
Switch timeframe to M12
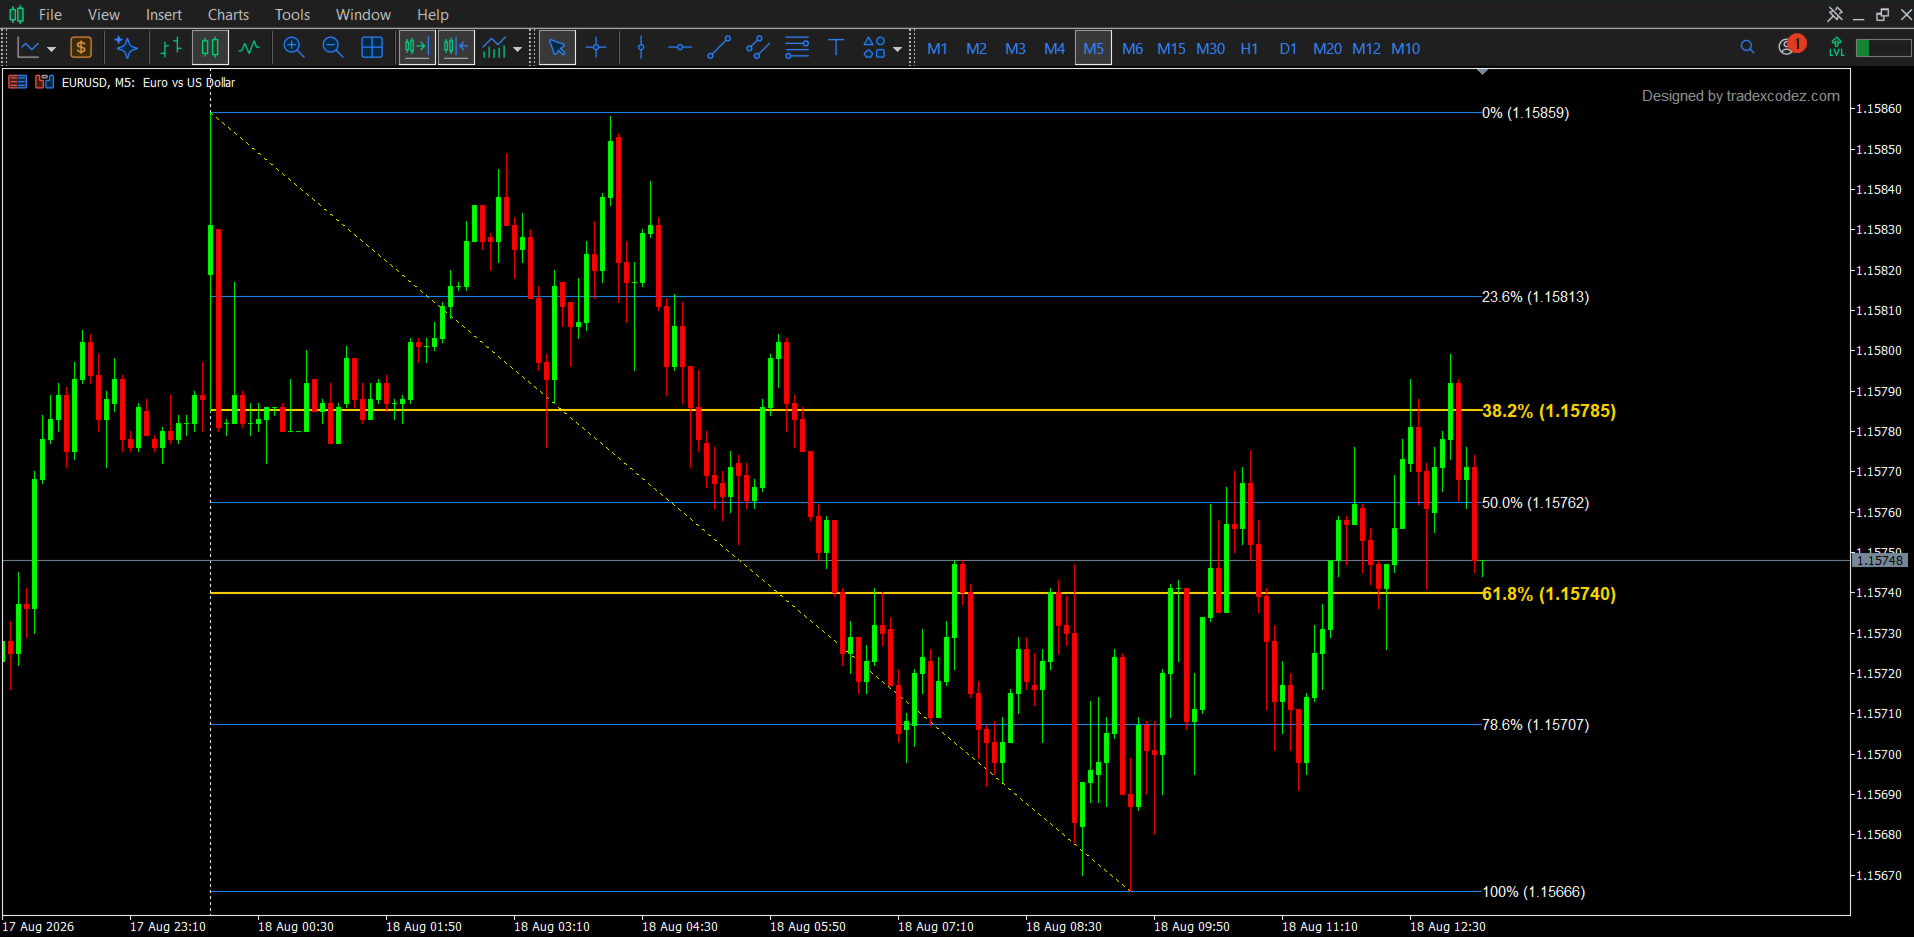pyautogui.click(x=1366, y=48)
